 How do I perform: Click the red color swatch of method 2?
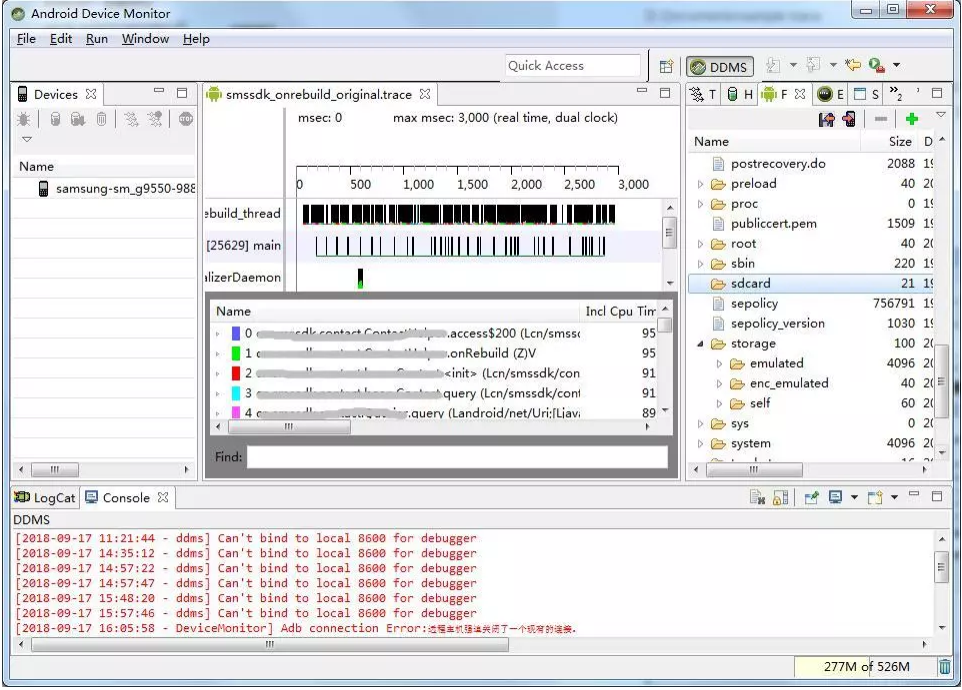point(236,373)
